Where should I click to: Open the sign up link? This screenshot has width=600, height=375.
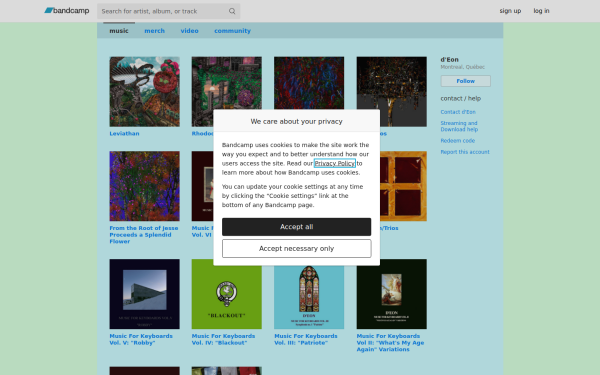[510, 11]
